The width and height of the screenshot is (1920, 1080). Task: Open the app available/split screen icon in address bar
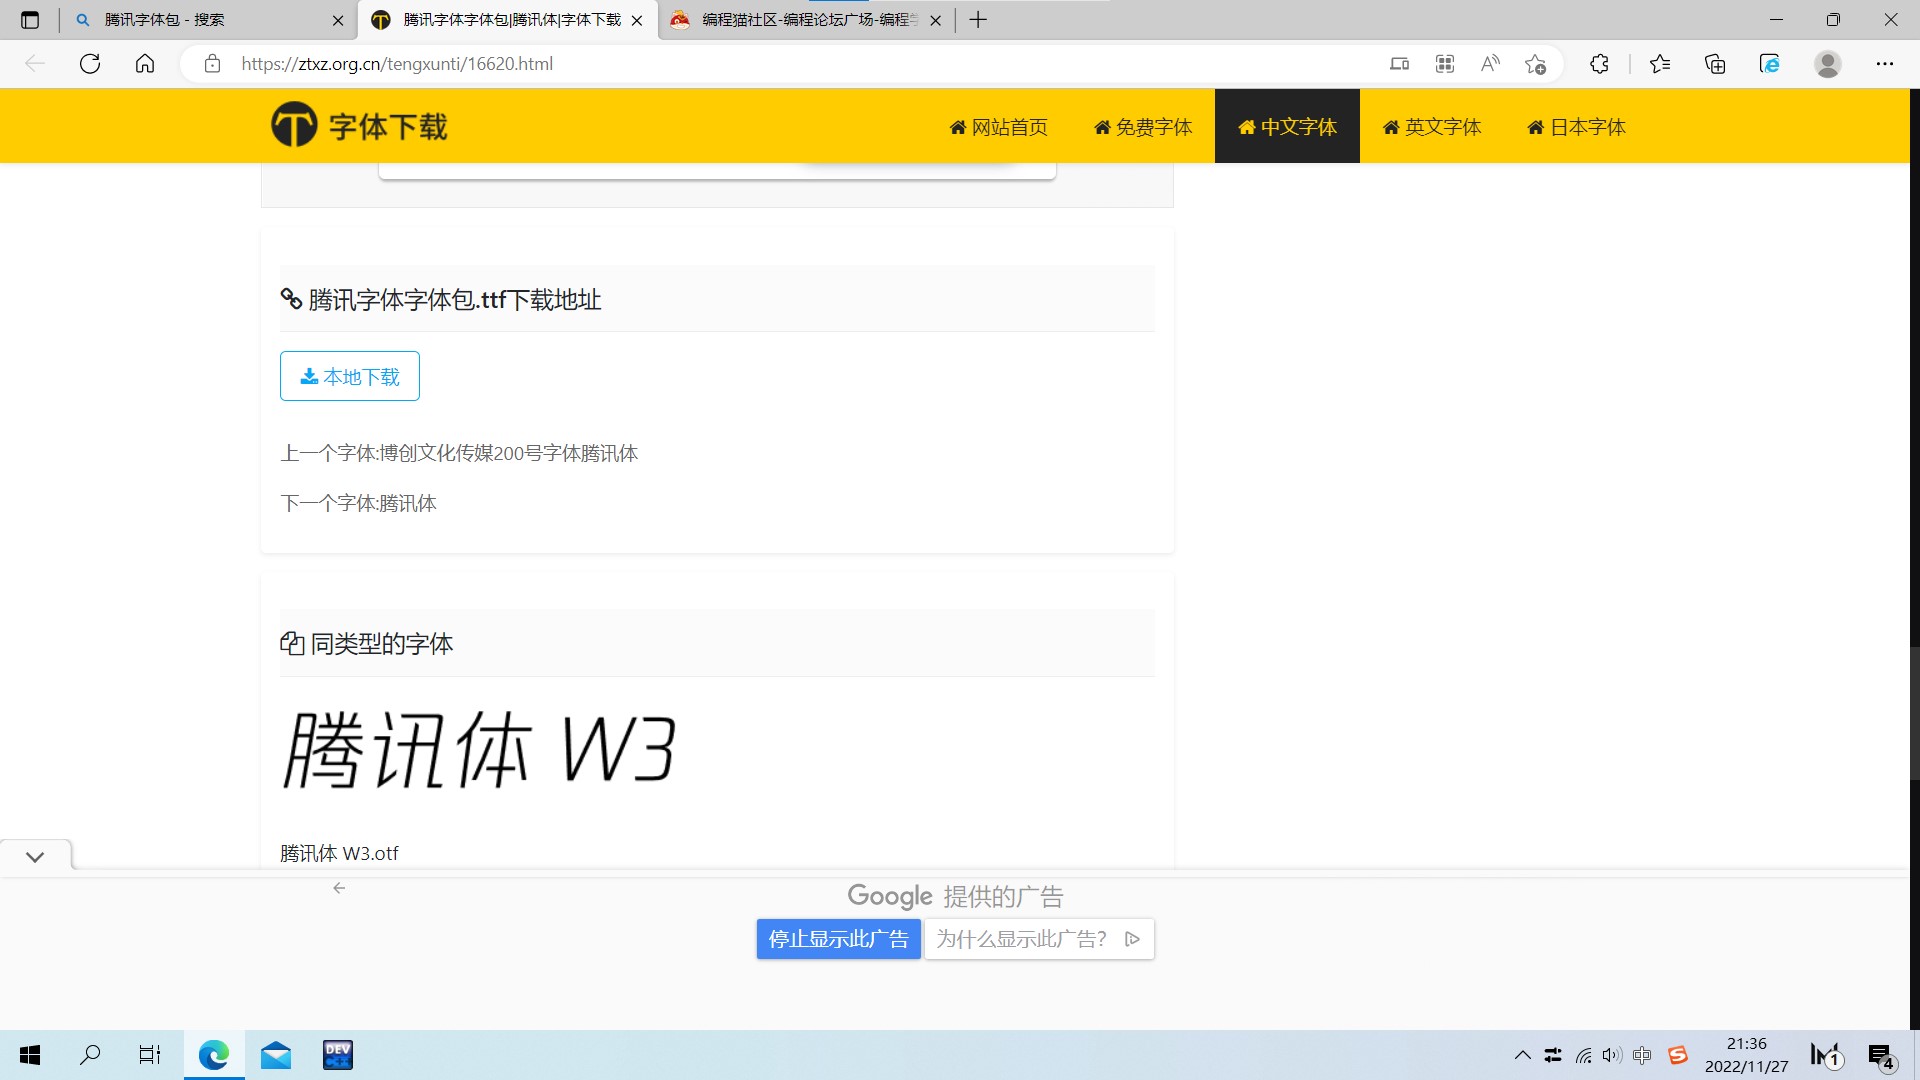(x=1399, y=64)
